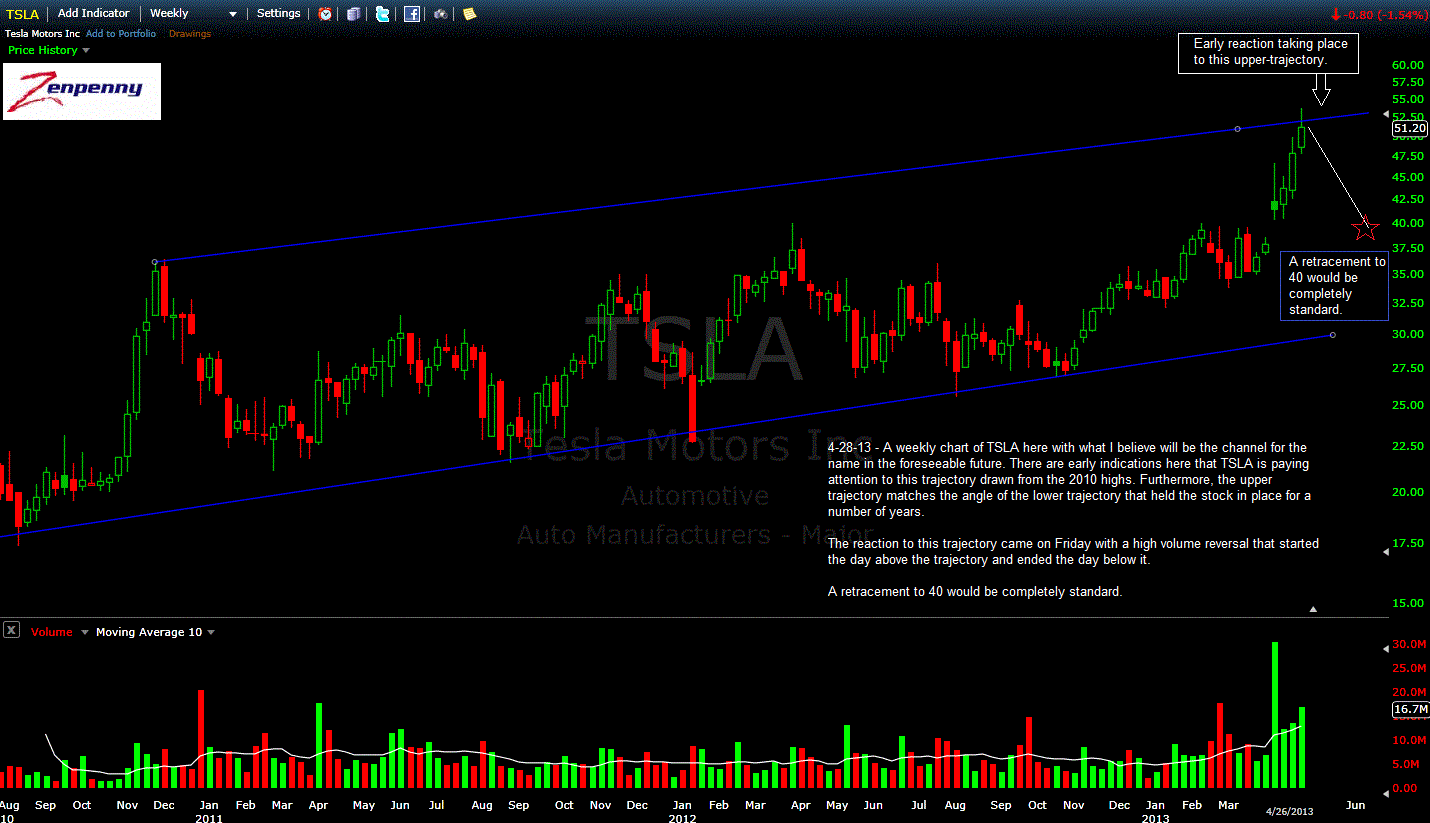
Task: Click the gray triangle marker beside 52.50
Action: click(1386, 115)
